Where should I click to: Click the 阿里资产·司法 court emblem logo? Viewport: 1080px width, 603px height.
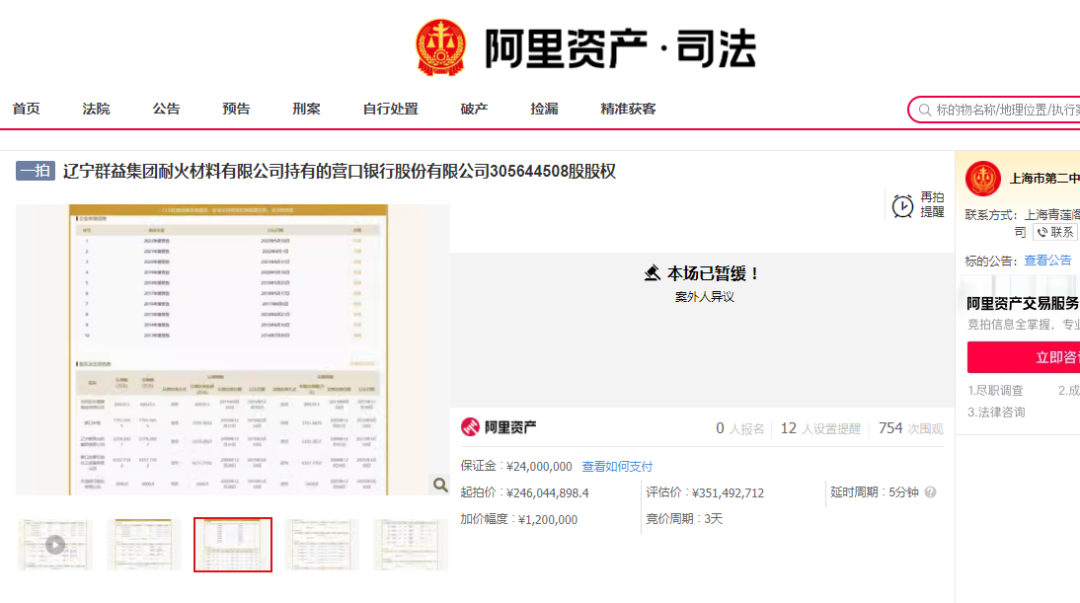click(441, 48)
